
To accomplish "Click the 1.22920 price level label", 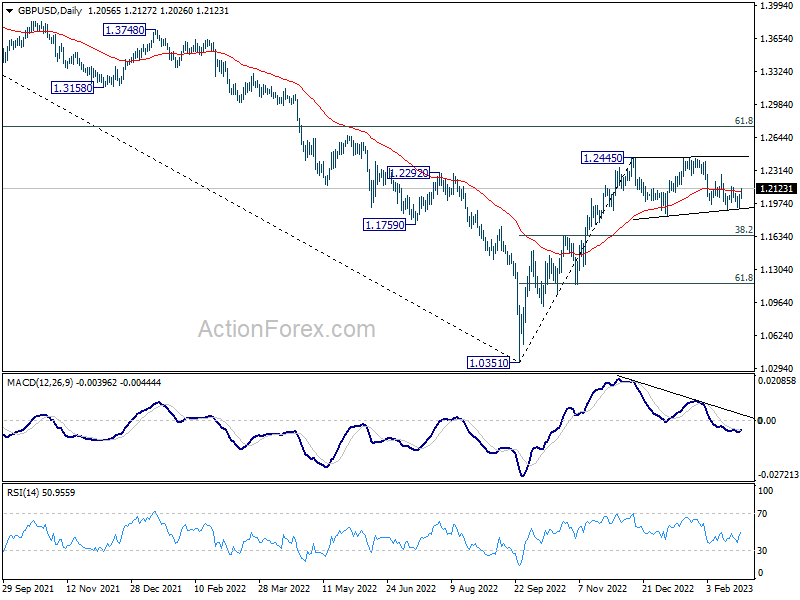I will 409,173.
